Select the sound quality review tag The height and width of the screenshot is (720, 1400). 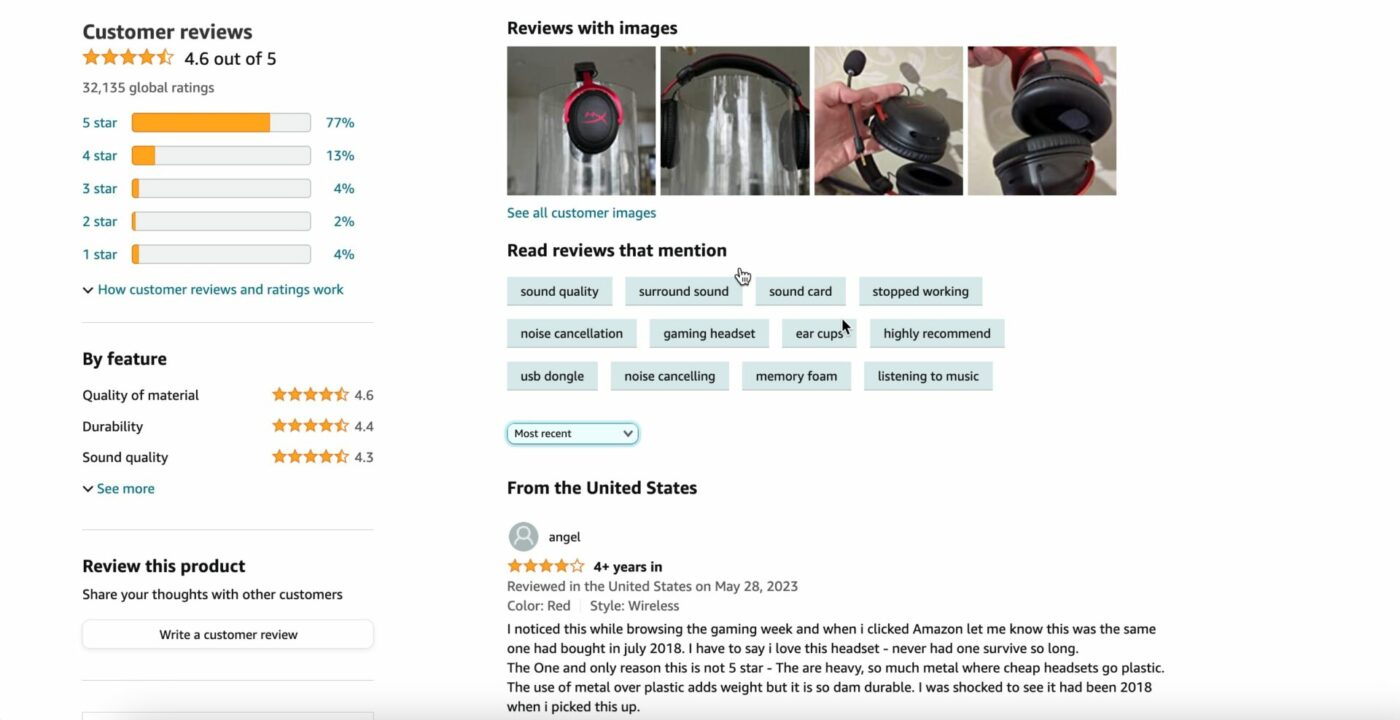pyautogui.click(x=559, y=292)
